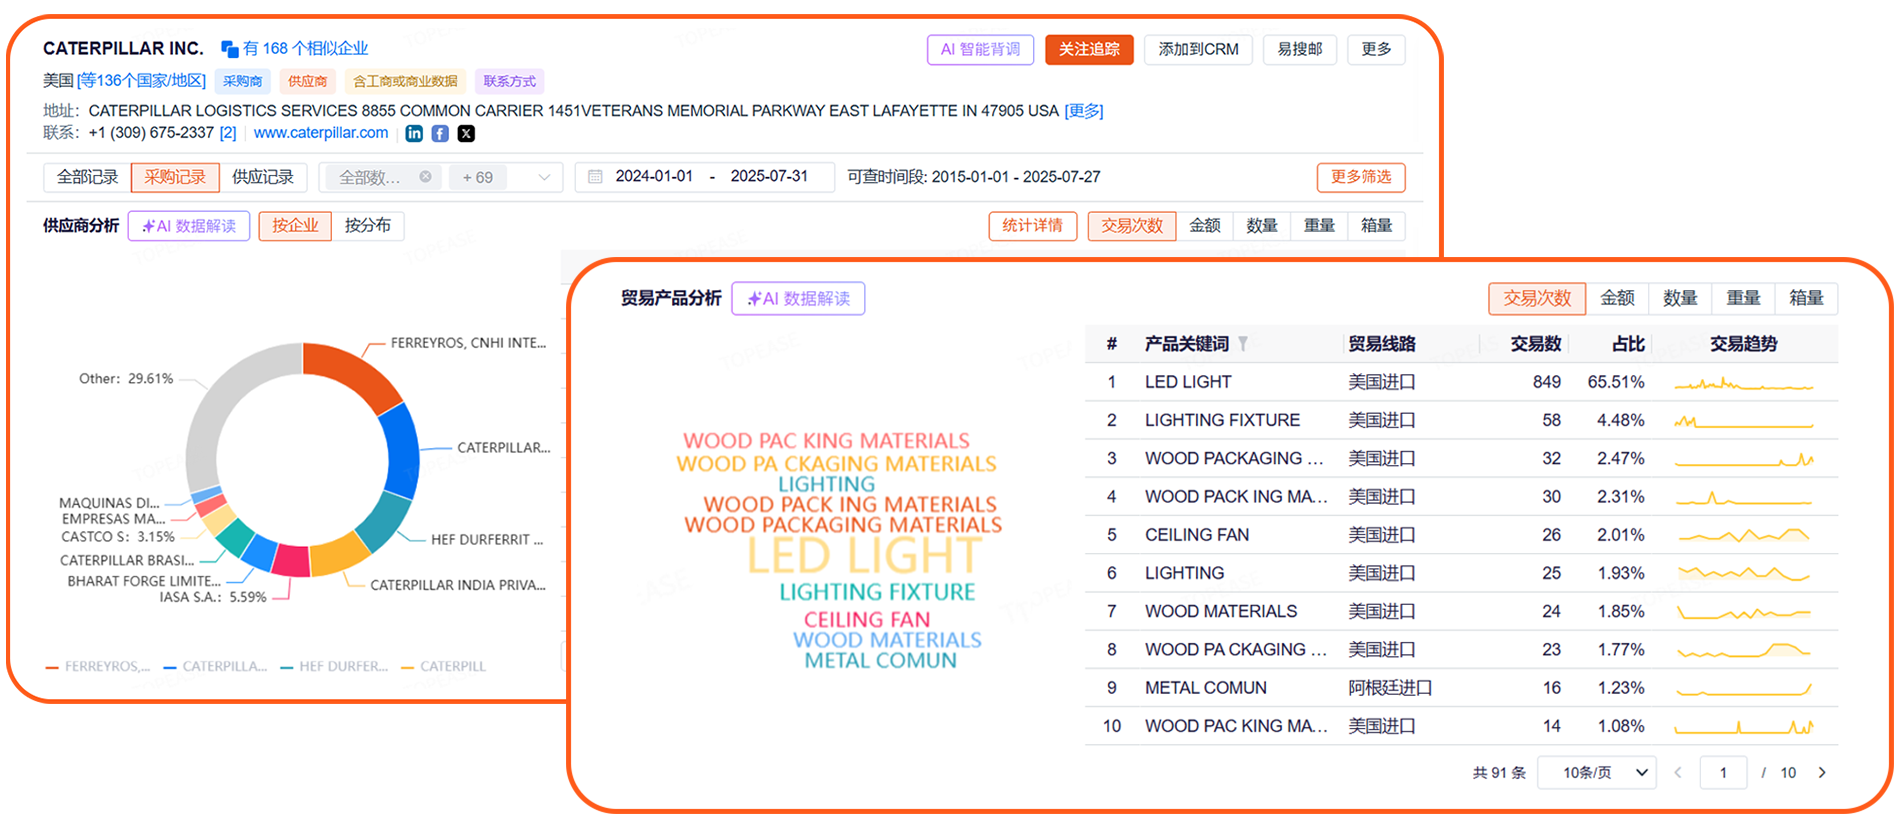Click the 采购商 tag
The image size is (1897, 837).
pyautogui.click(x=242, y=81)
